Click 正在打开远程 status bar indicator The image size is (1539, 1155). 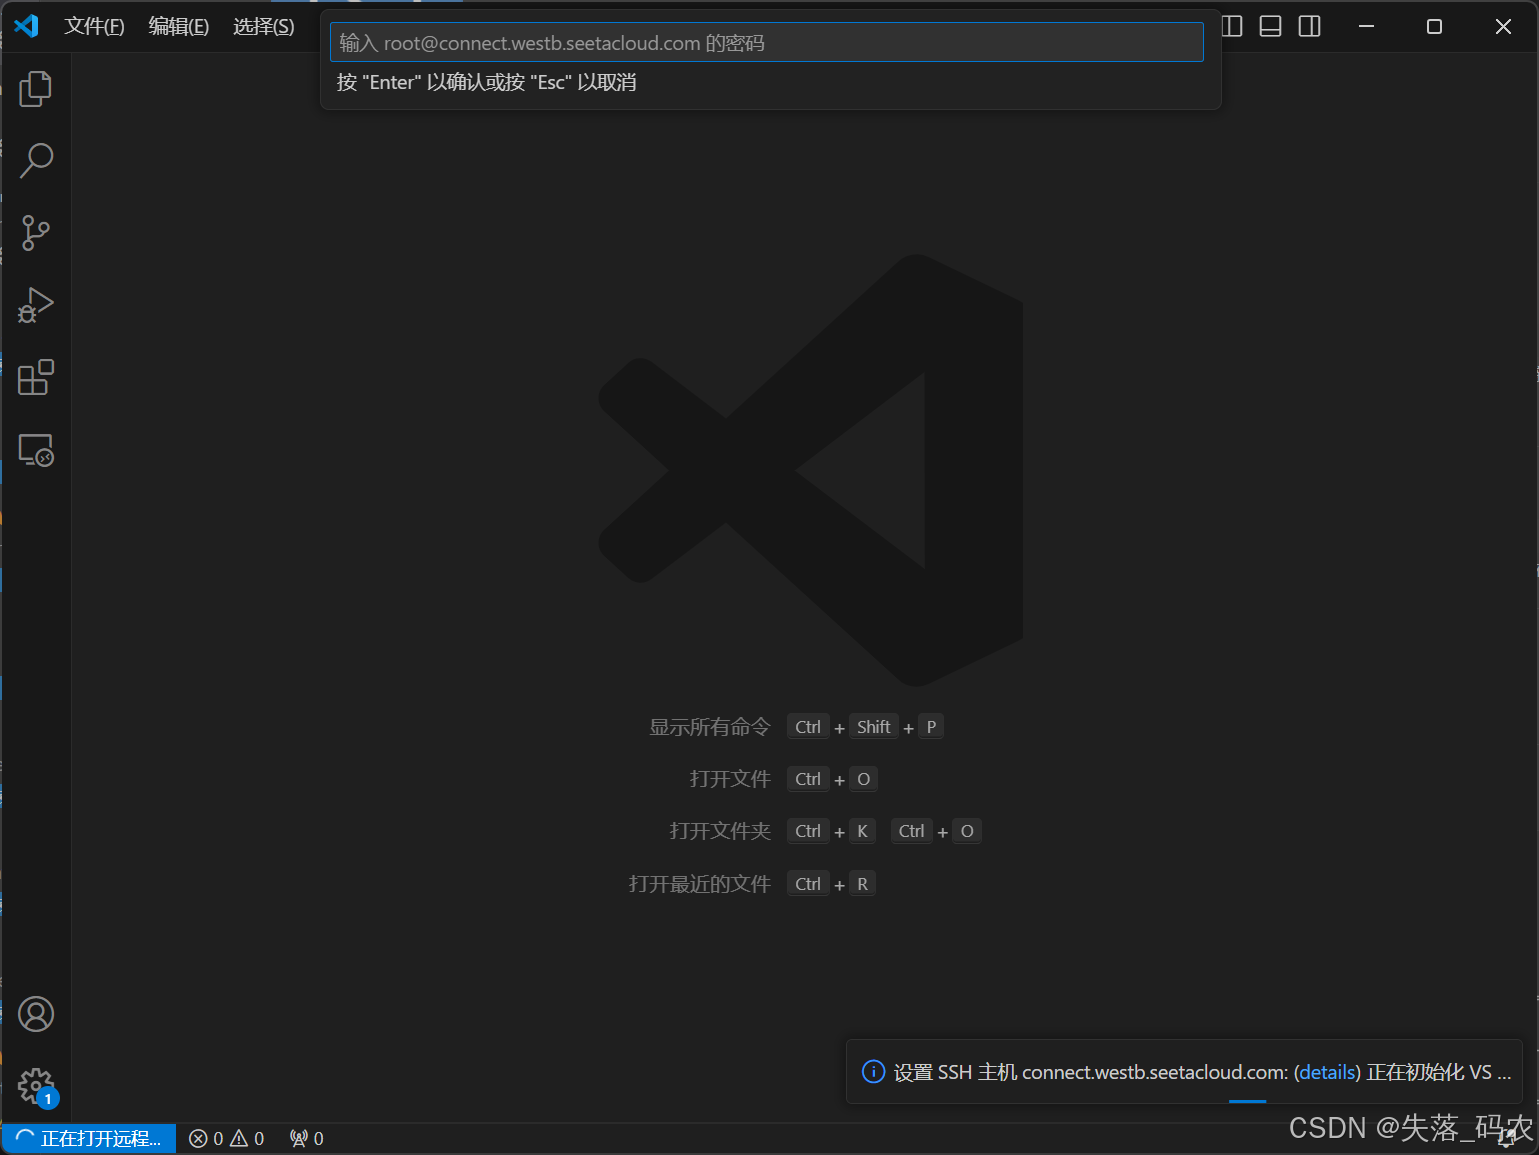coord(89,1138)
